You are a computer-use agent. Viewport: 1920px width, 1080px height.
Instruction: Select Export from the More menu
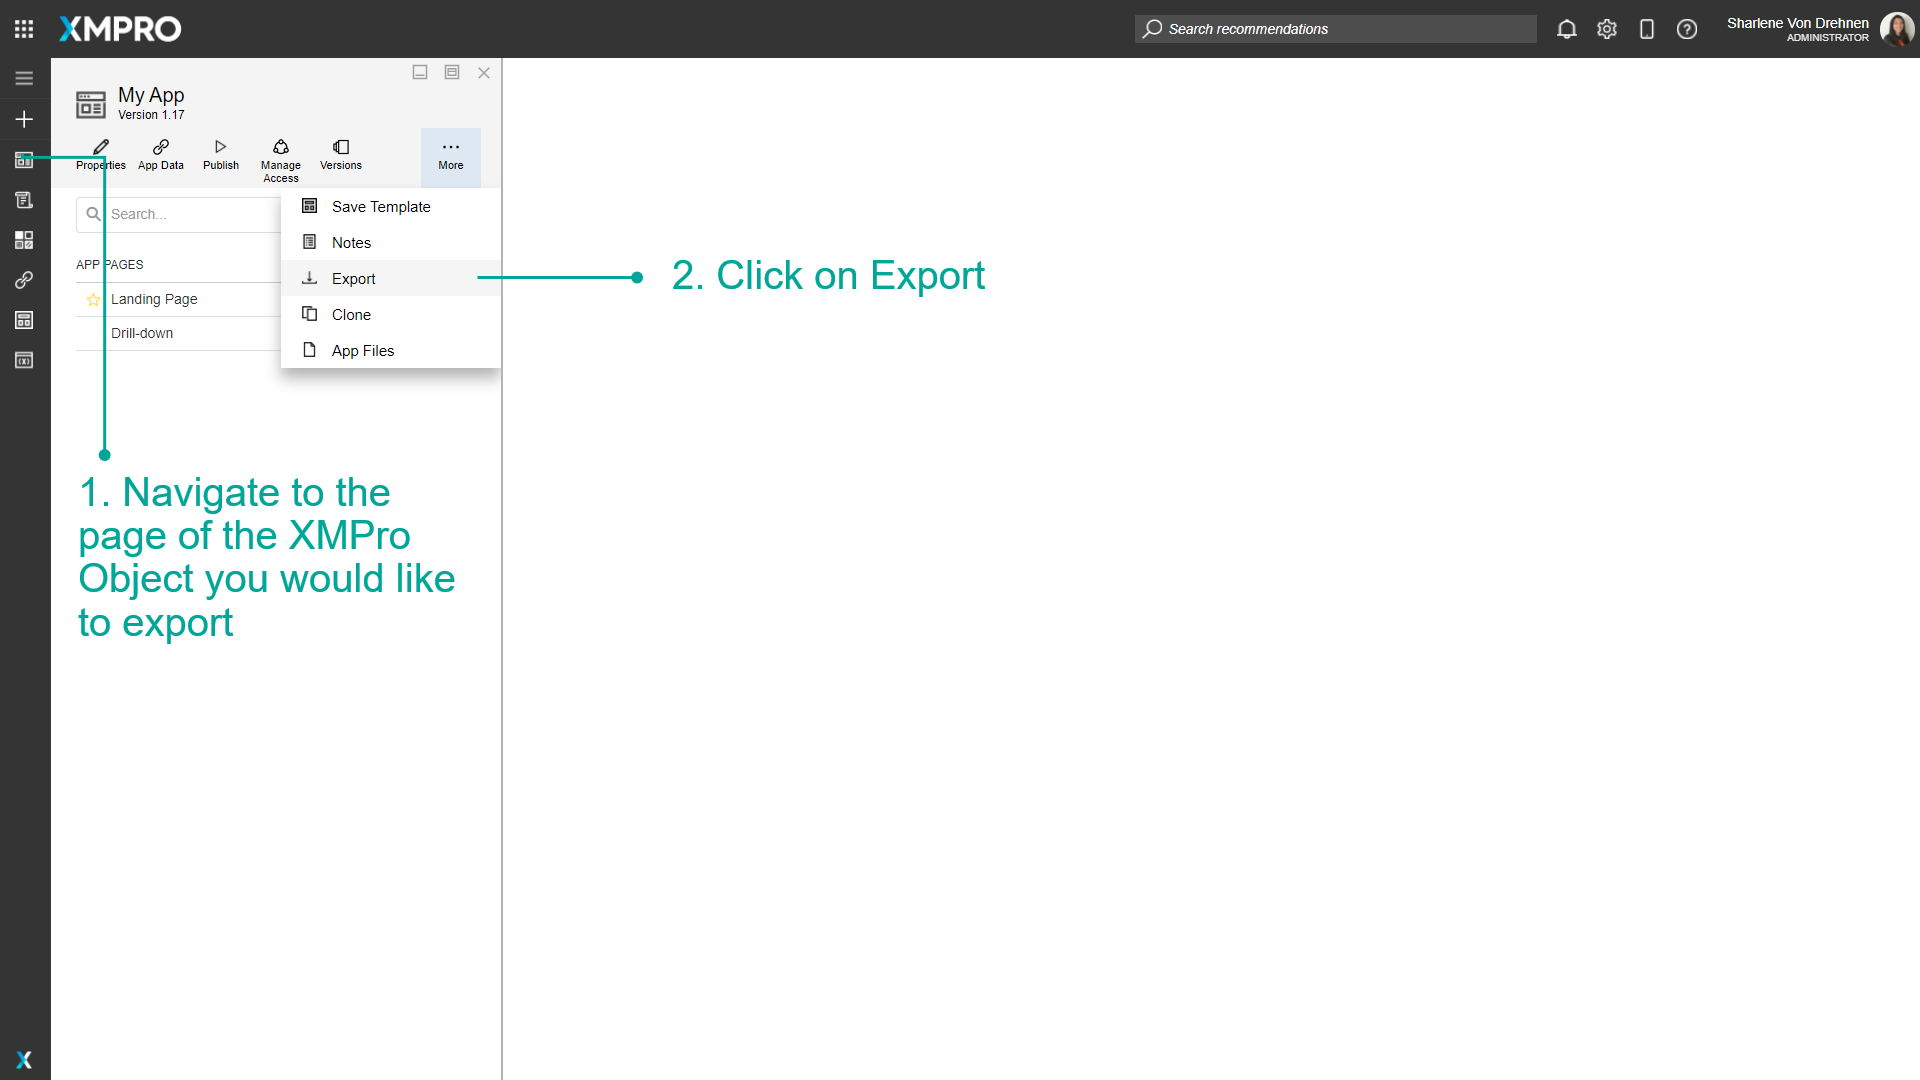pos(355,278)
